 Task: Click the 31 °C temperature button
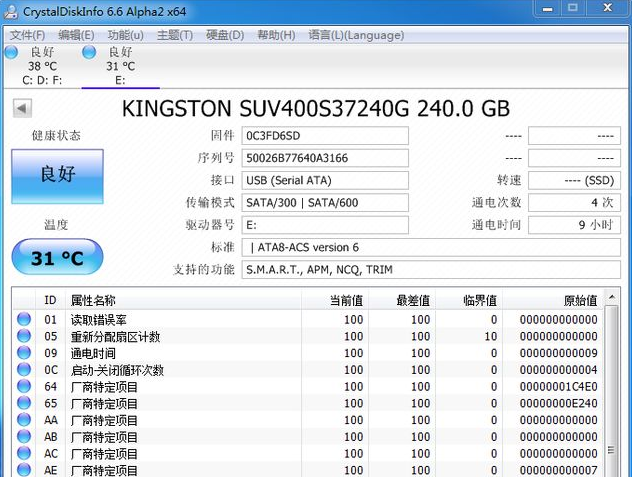57,257
